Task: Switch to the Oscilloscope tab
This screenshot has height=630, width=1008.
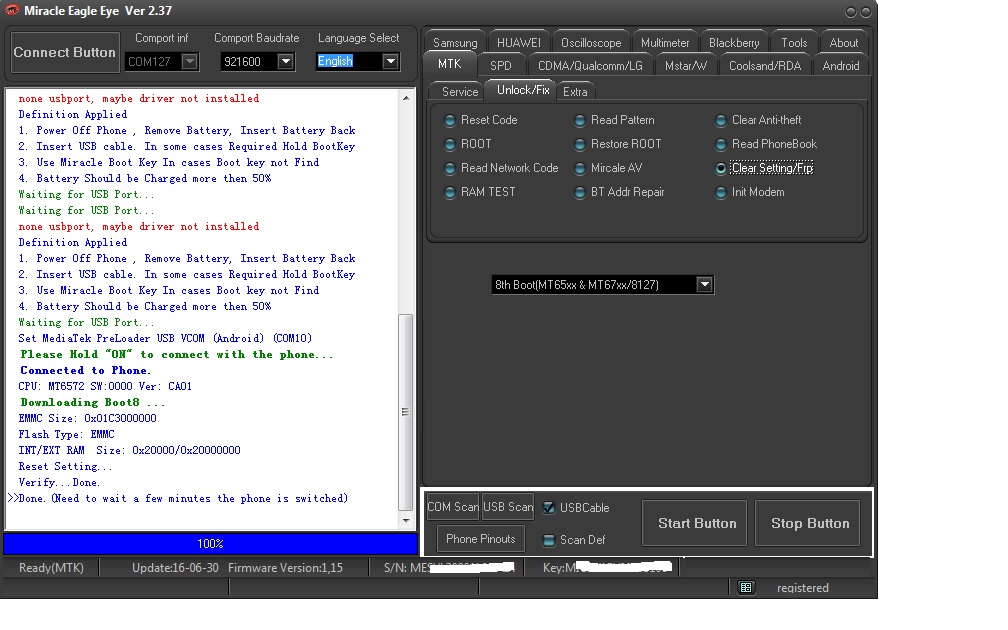Action: [591, 42]
